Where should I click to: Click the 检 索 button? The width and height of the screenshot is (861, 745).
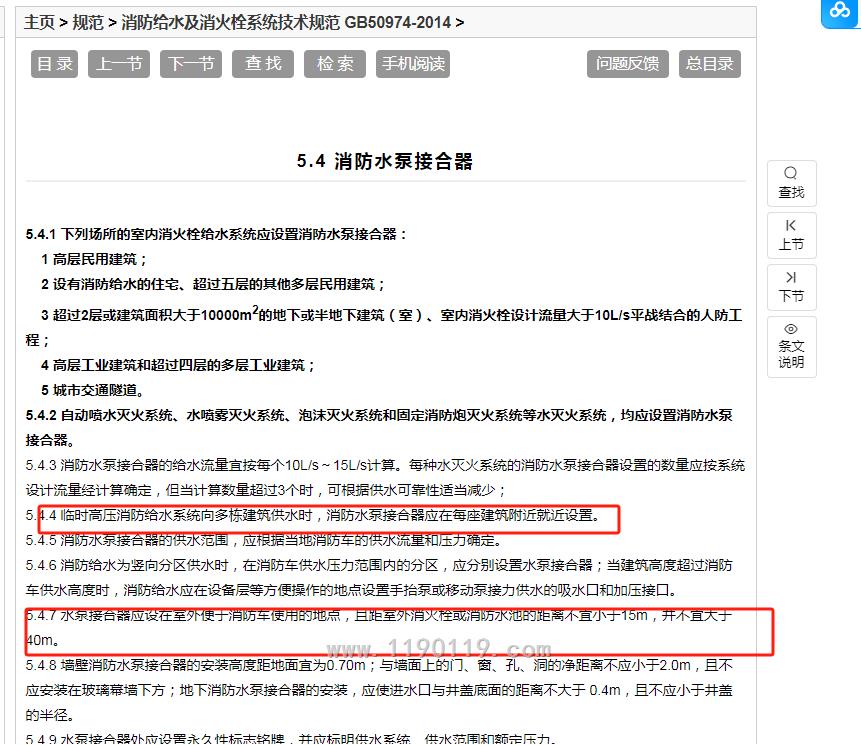click(x=335, y=64)
